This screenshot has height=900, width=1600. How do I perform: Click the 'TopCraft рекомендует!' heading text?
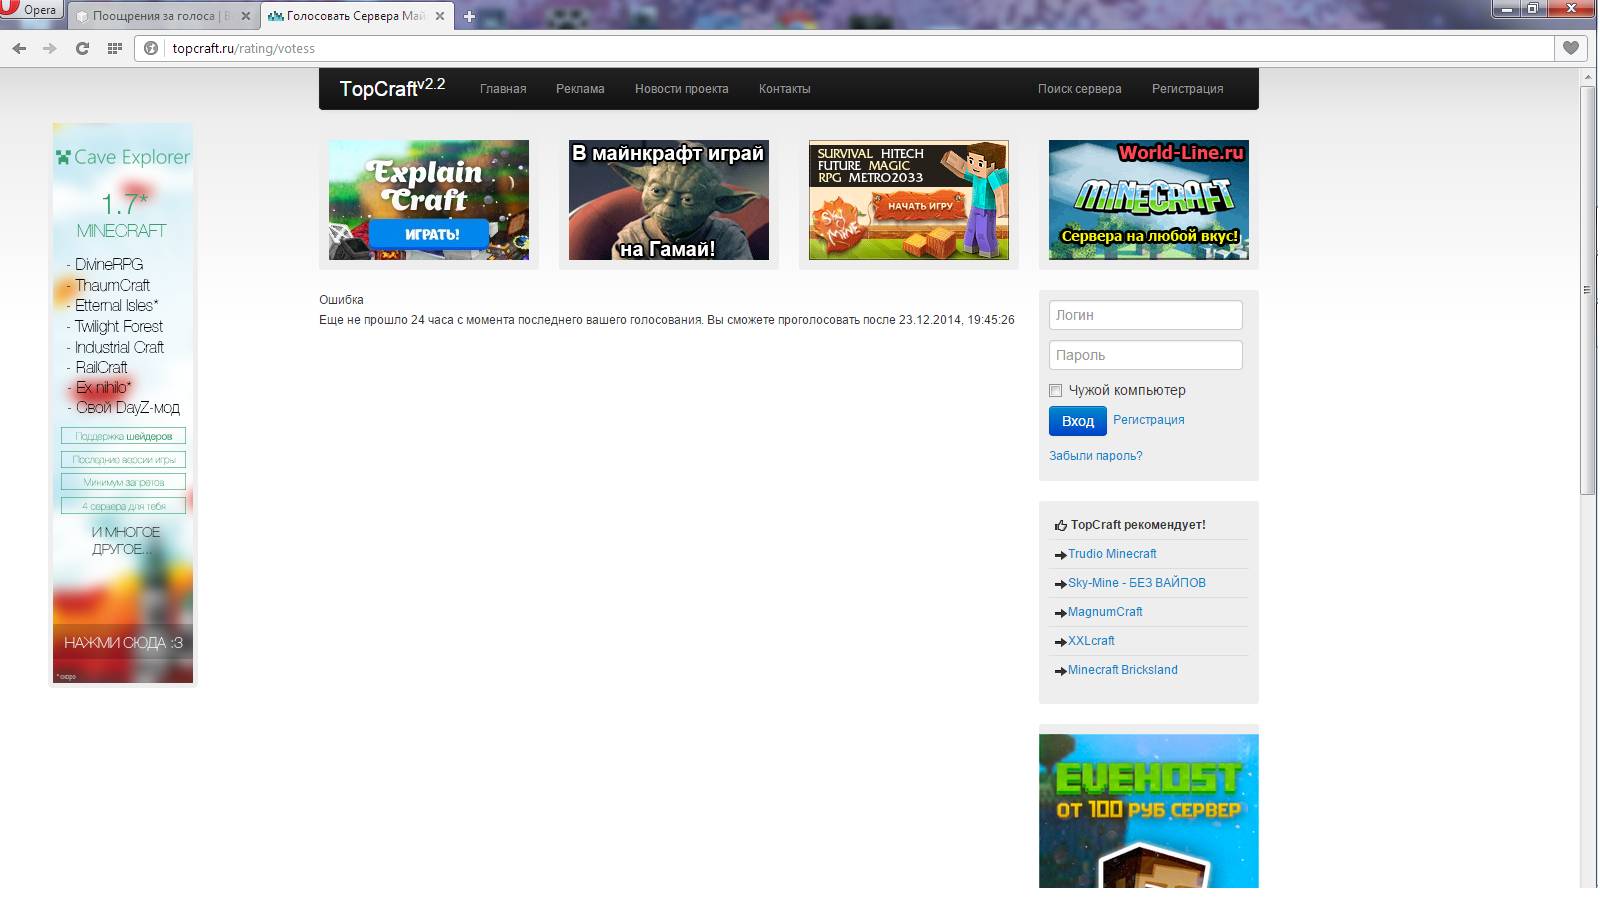pos(1138,525)
